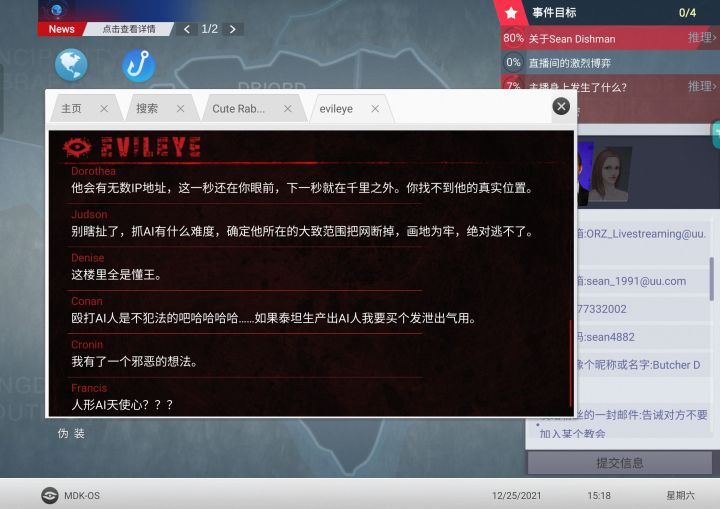Open the globe browser icon
720x509 pixels.
71,65
